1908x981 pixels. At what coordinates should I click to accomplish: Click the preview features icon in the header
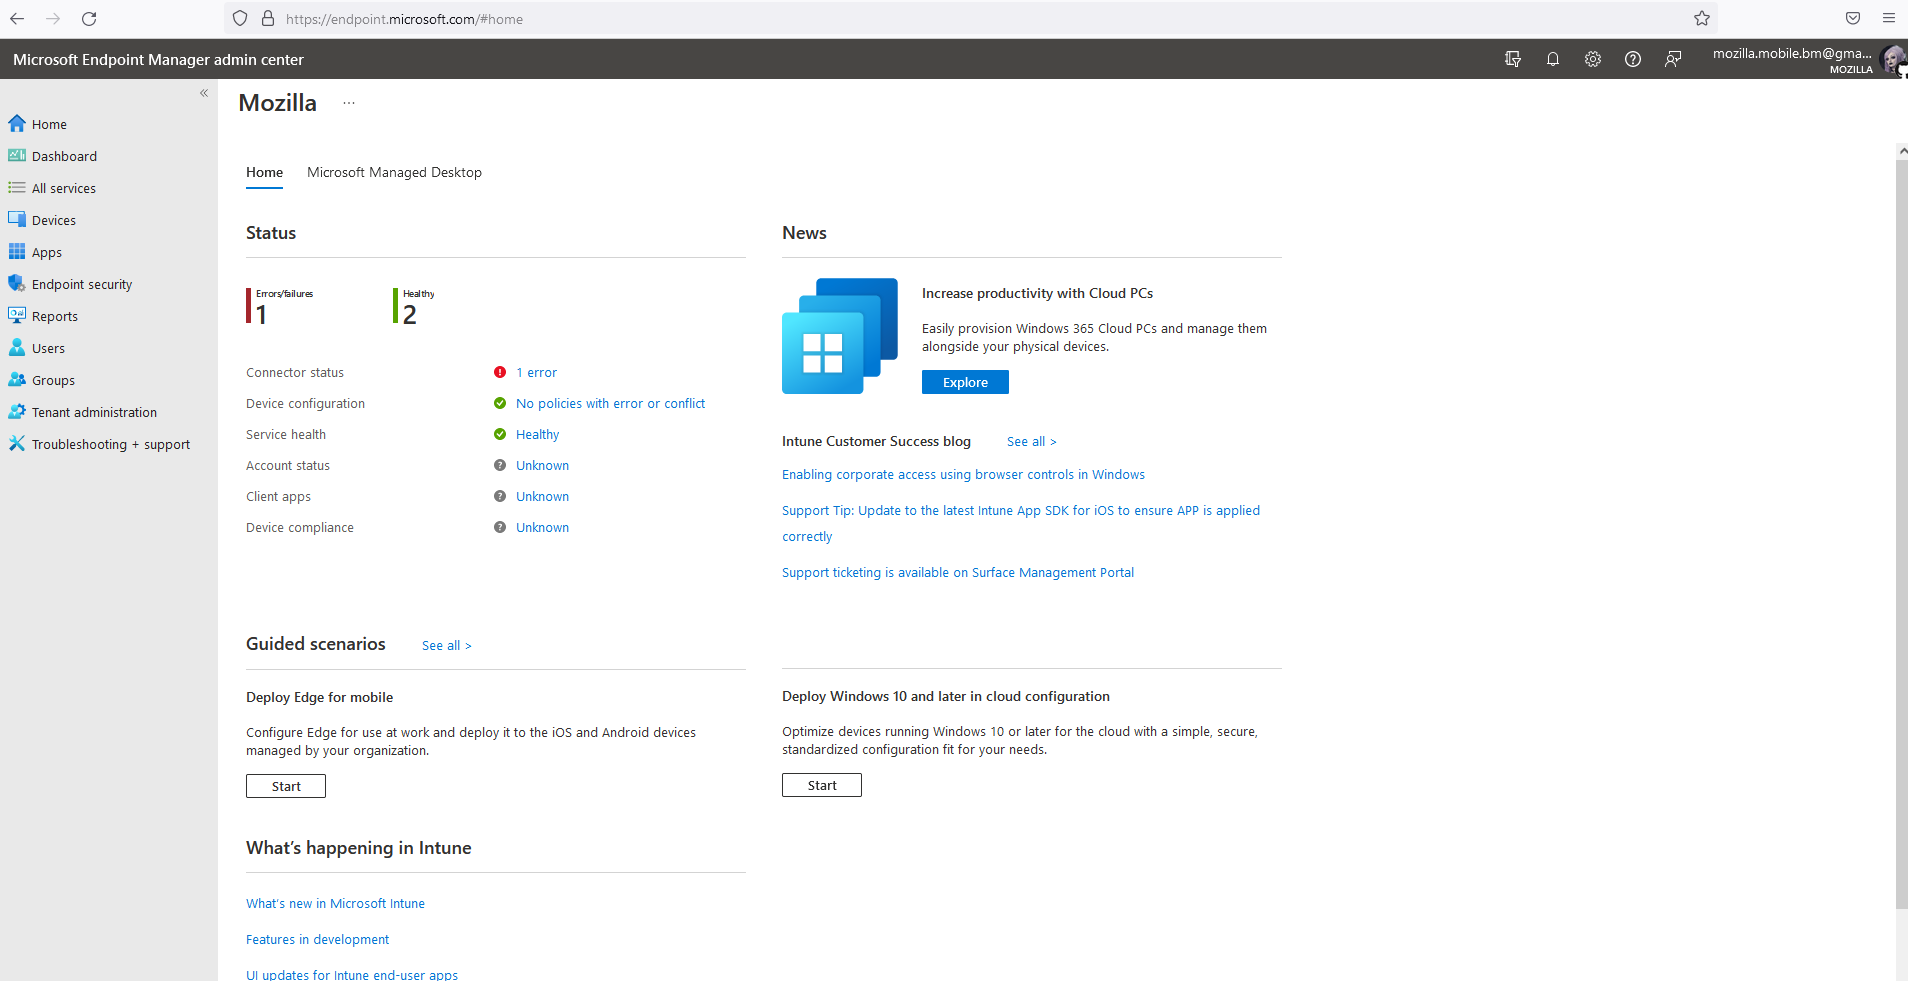pos(1512,59)
